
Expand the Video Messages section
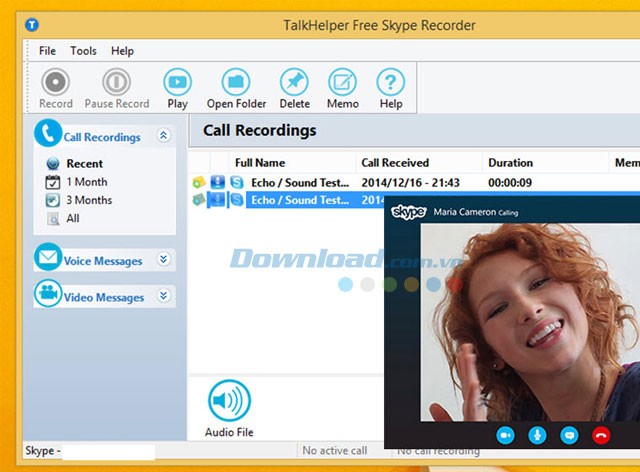click(x=164, y=295)
